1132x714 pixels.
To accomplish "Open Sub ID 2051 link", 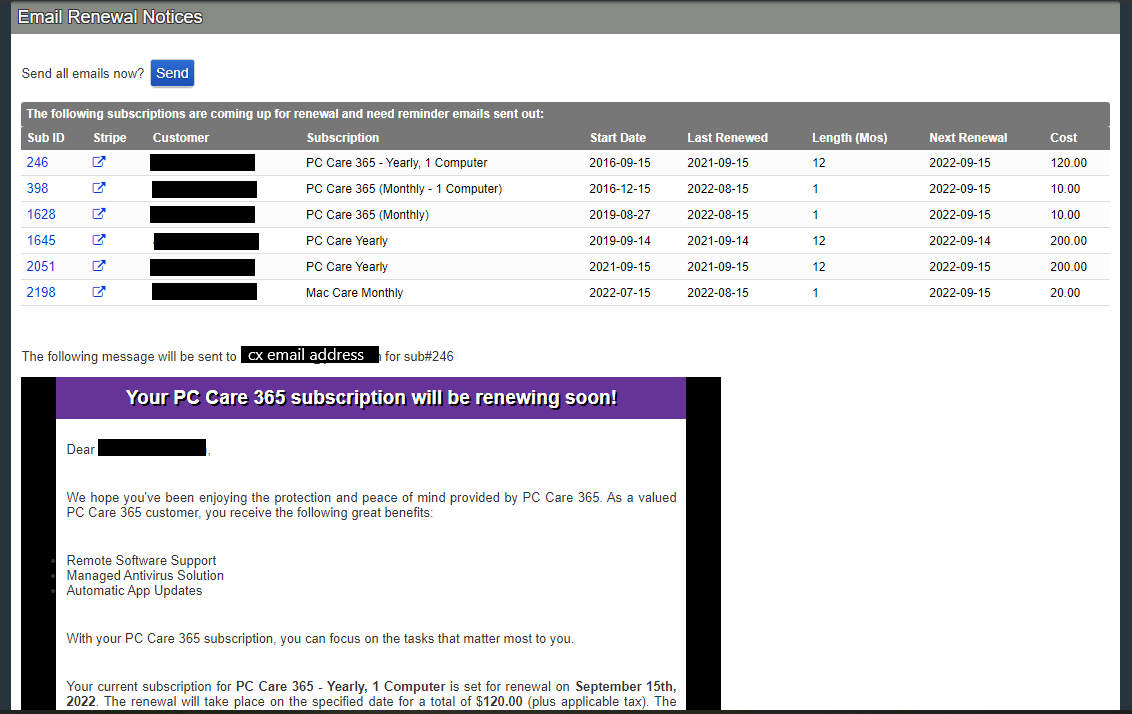I will 41,266.
